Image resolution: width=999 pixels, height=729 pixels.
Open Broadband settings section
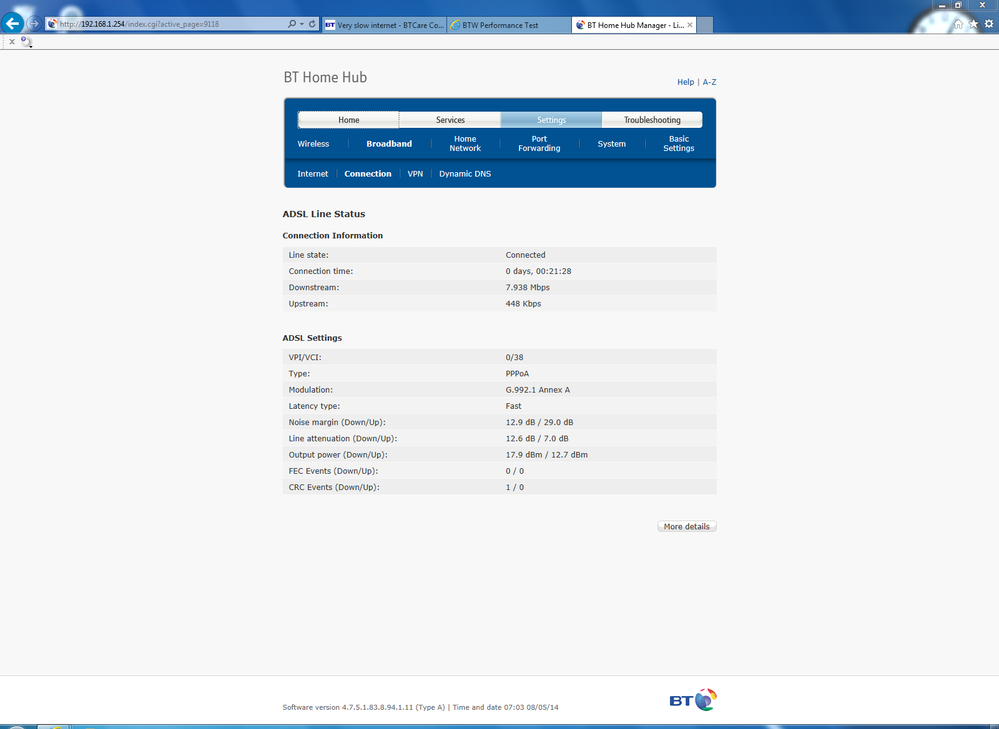389,144
